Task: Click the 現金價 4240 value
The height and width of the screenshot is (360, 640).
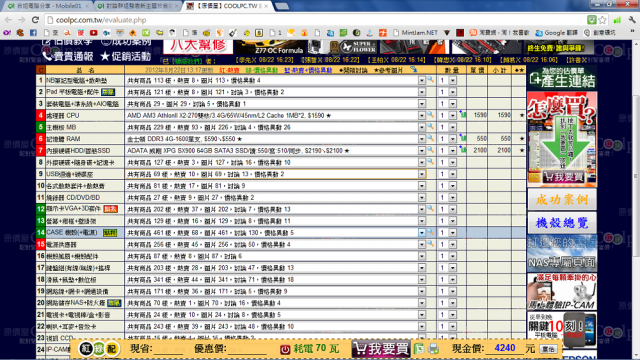Action: click(x=504, y=348)
